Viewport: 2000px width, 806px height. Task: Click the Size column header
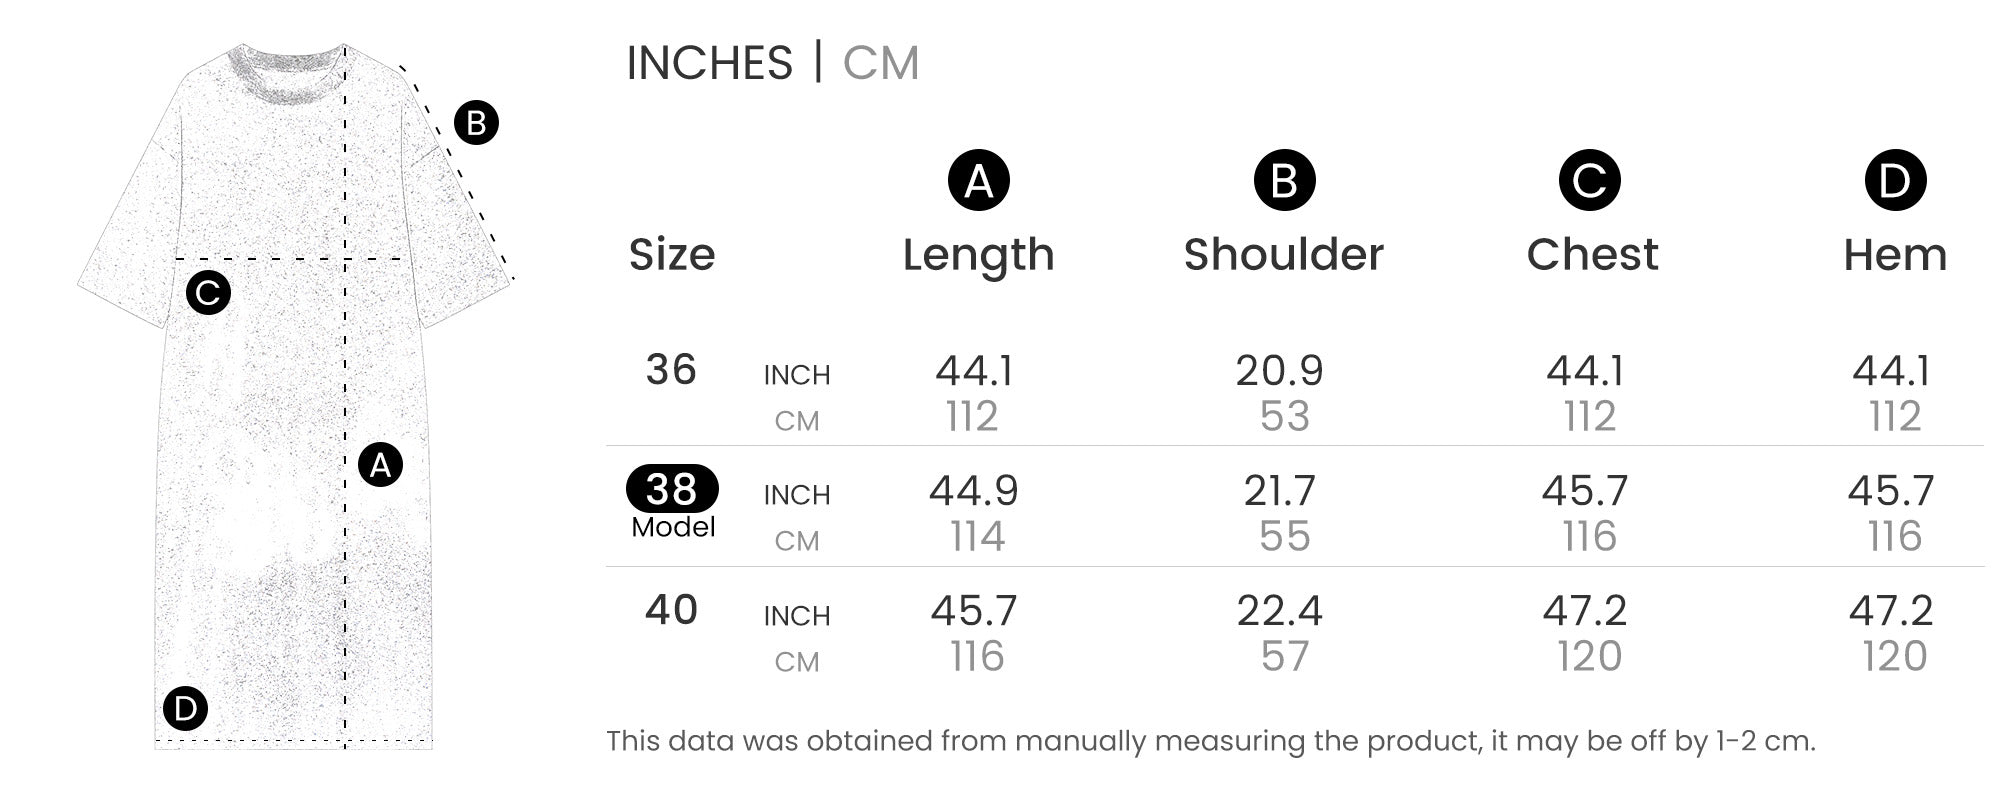[x=672, y=255]
